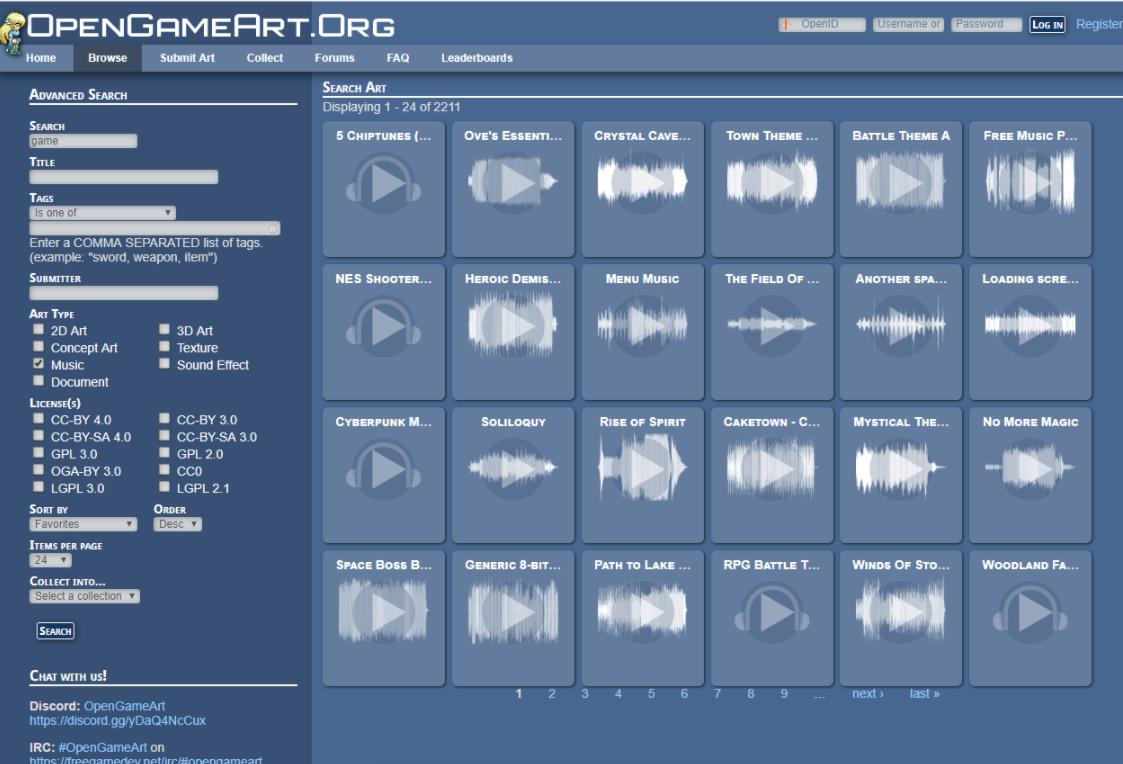Tick the CC-BY 4.0 license
This screenshot has height=764, width=1123.
pos(39,419)
